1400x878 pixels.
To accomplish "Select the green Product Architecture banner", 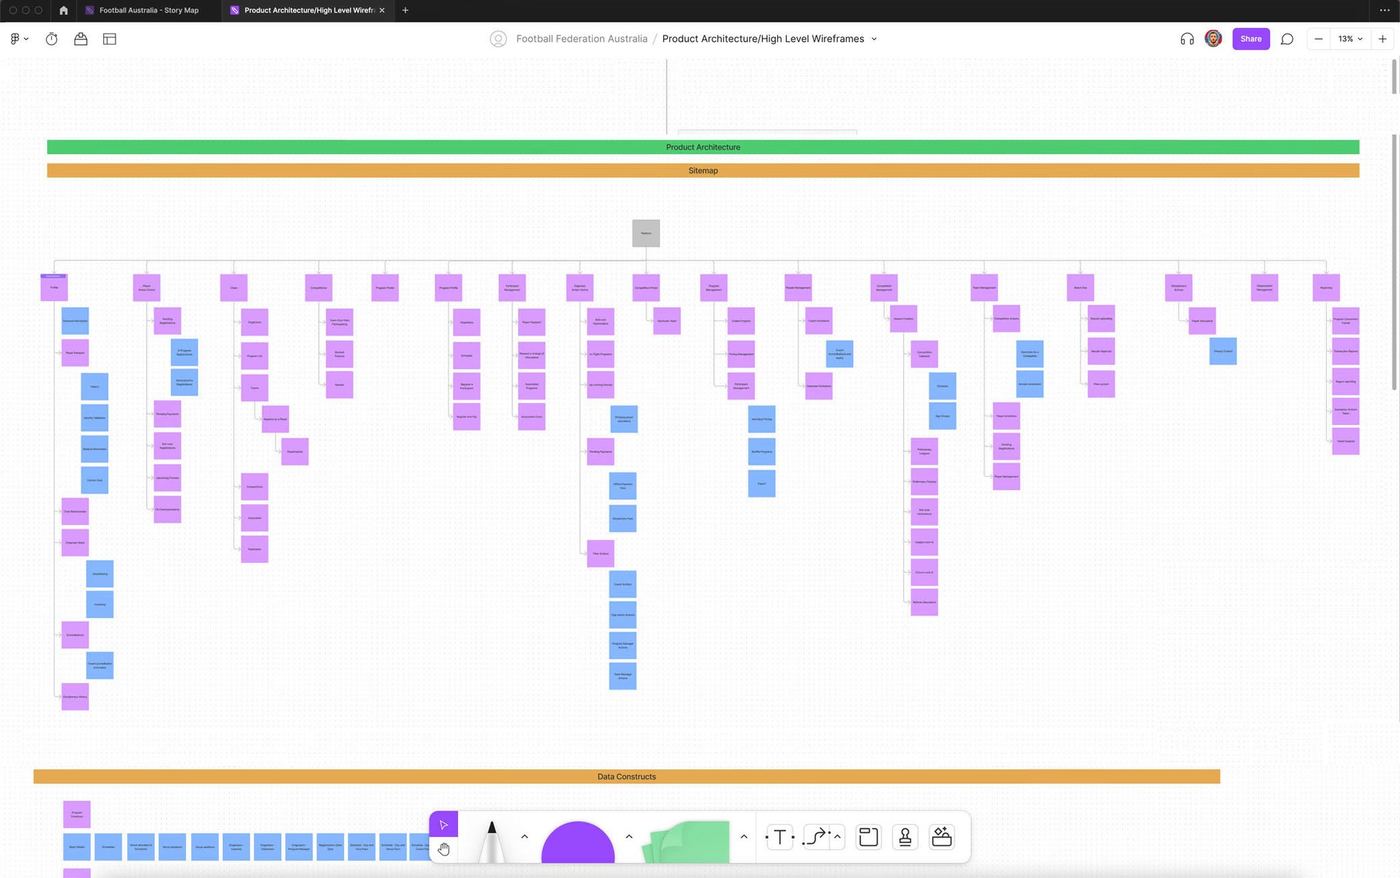I will click(703, 147).
